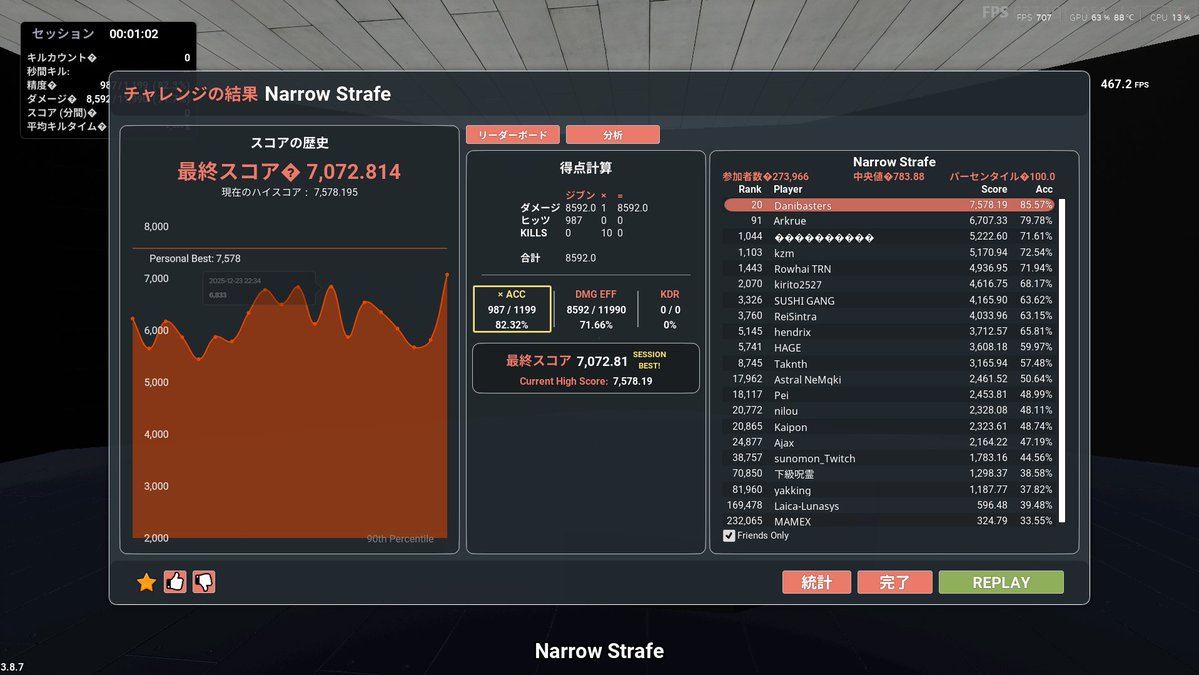Viewport: 1199px width, 675px height.
Task: Select the Pei leaderboard row
Action: [889, 394]
